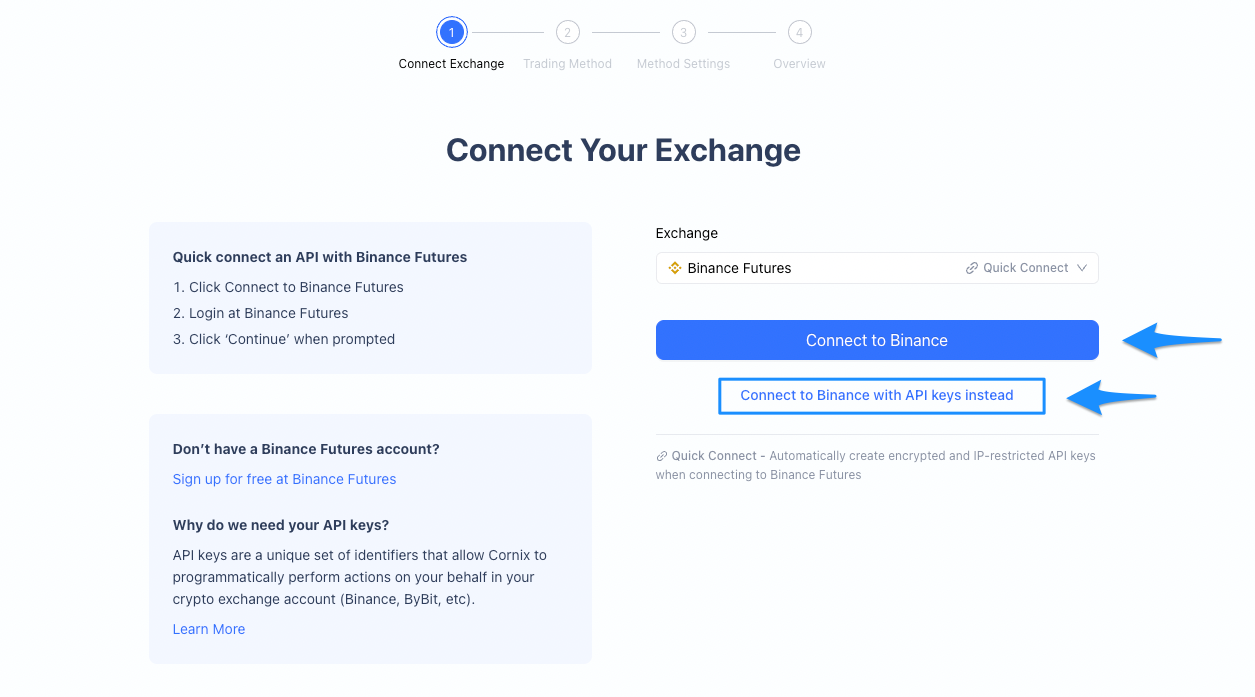1255x697 pixels.
Task: Go to step 1 circle
Action: click(451, 33)
